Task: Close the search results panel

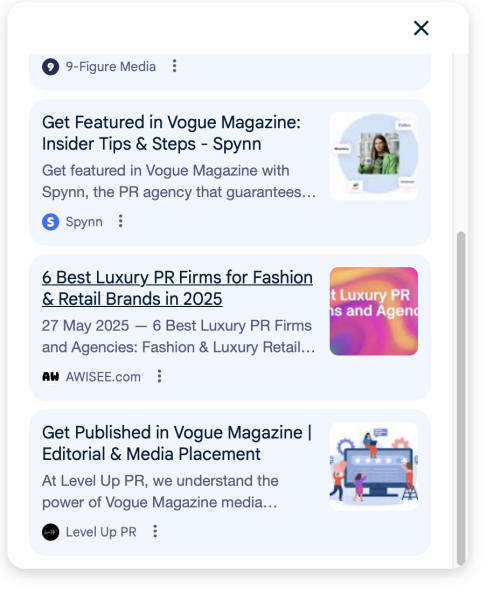Action: pos(421,28)
